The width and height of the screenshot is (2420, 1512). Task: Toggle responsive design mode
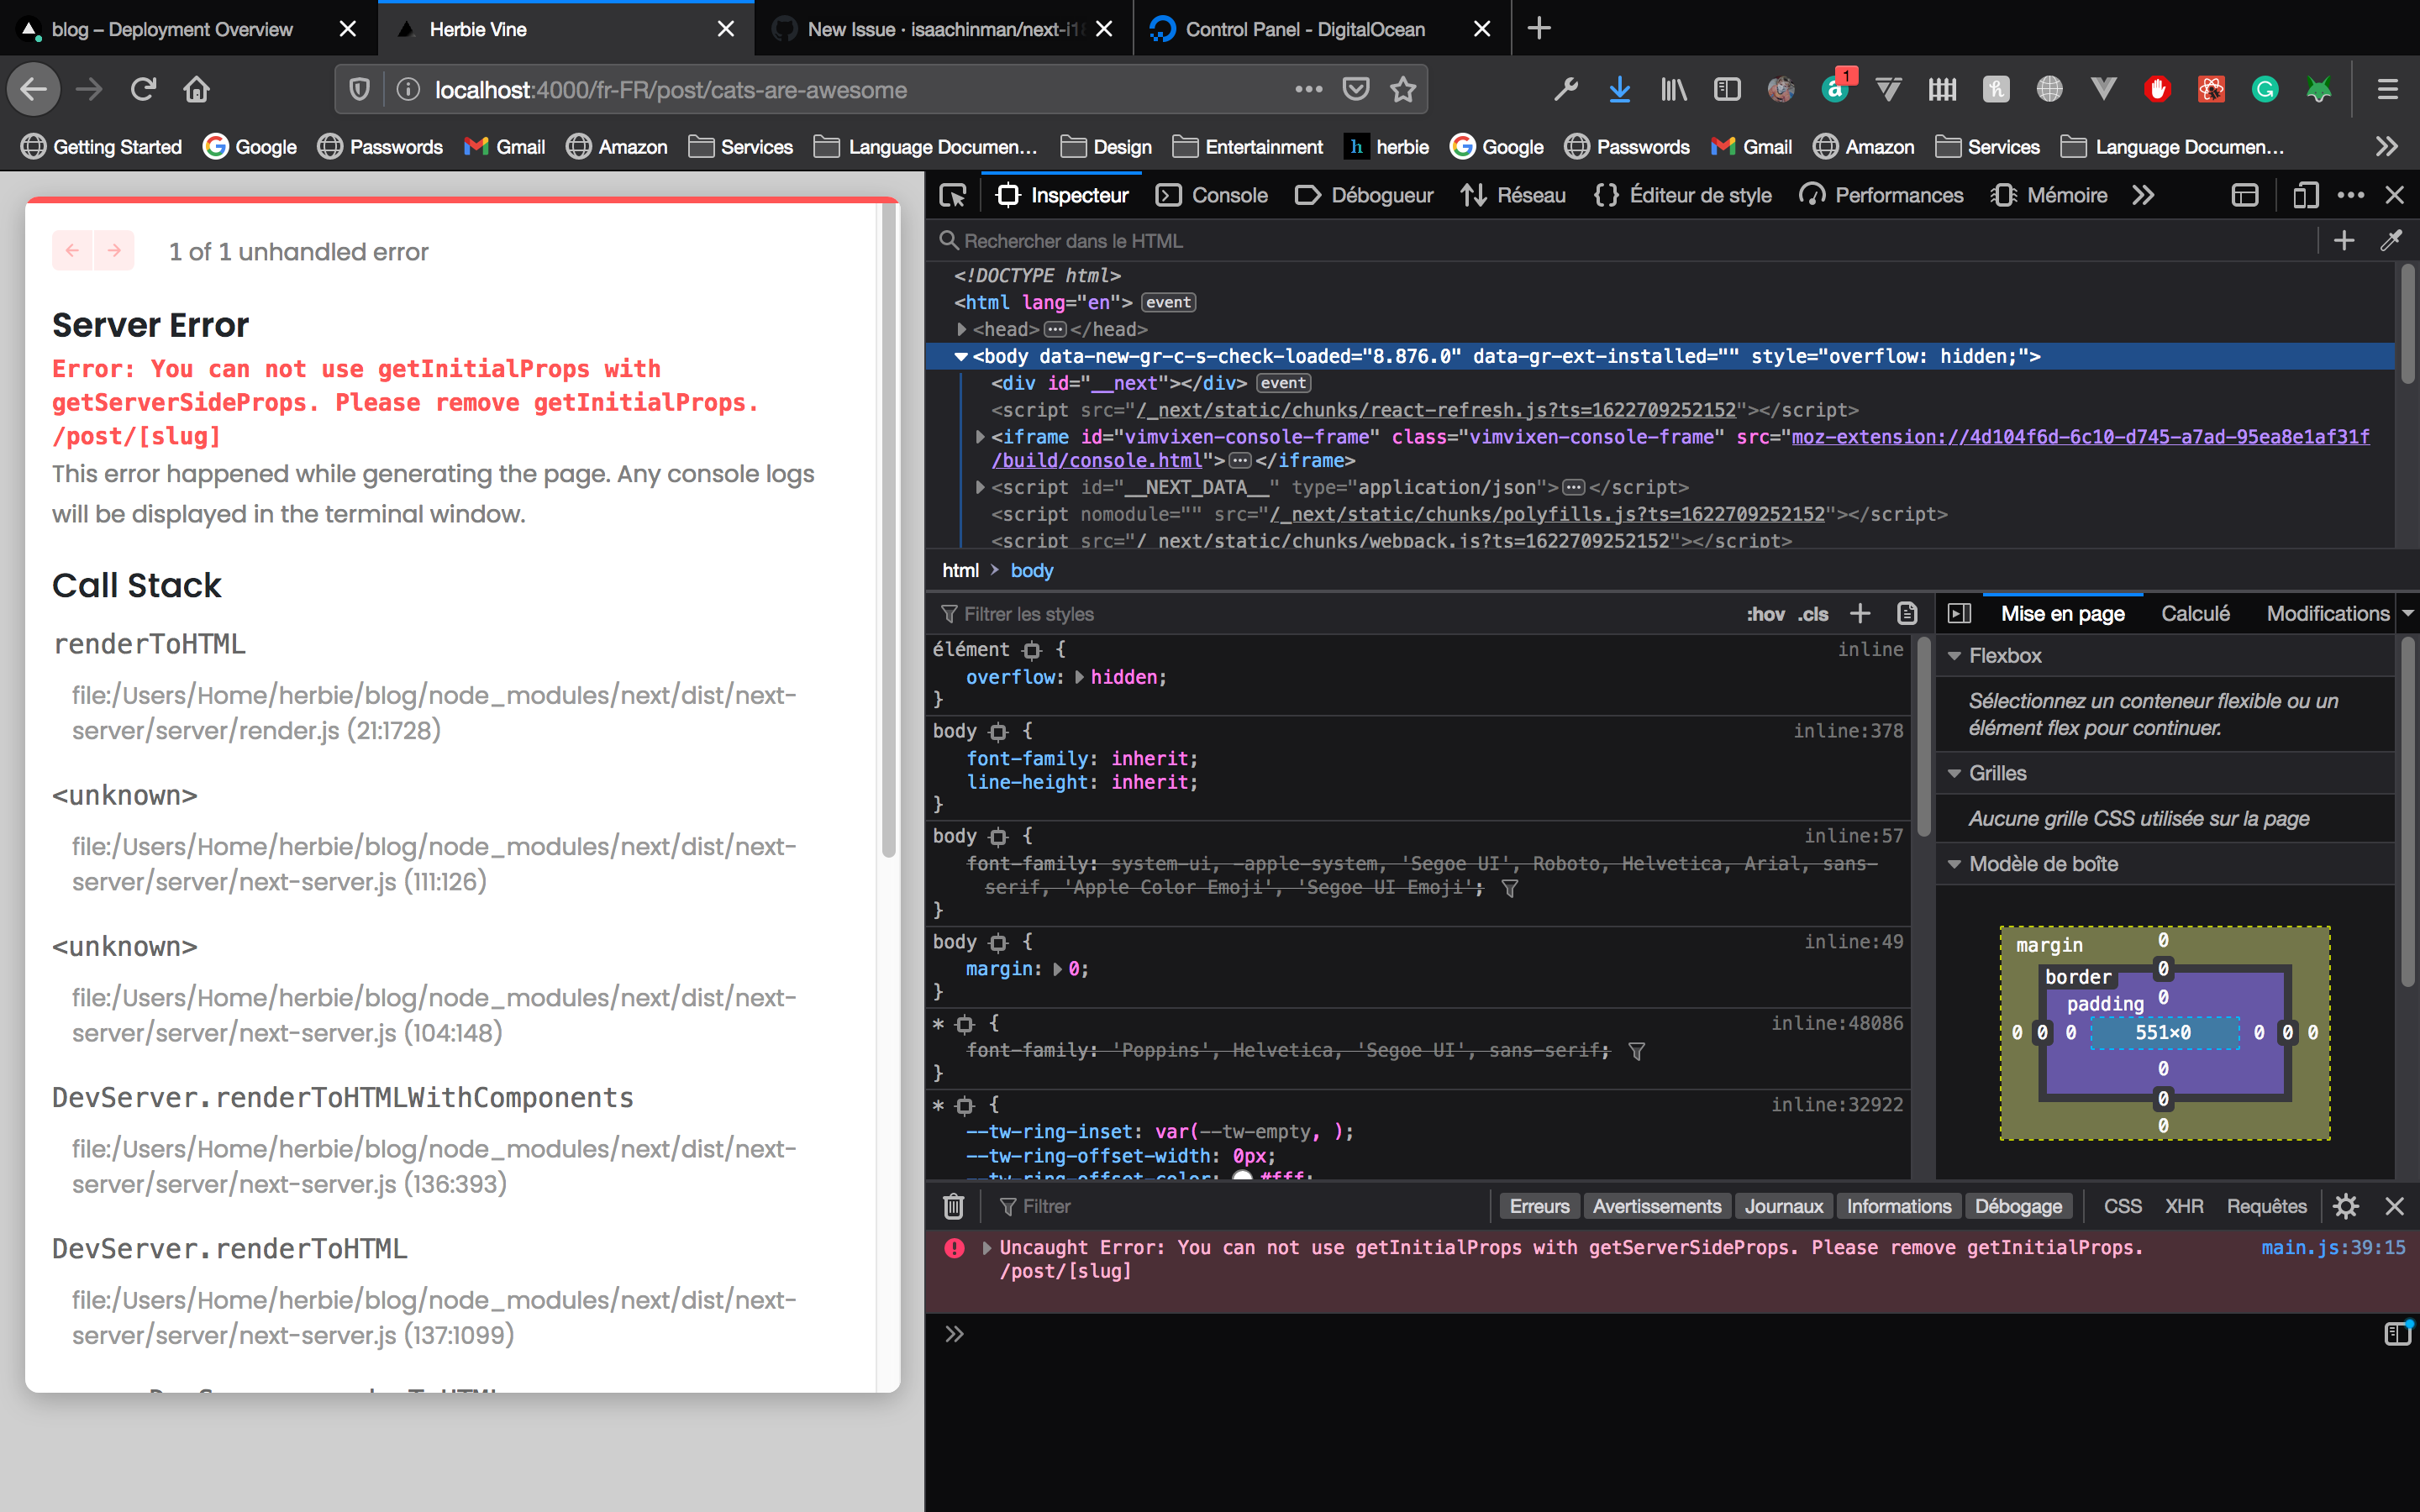pyautogui.click(x=2304, y=195)
